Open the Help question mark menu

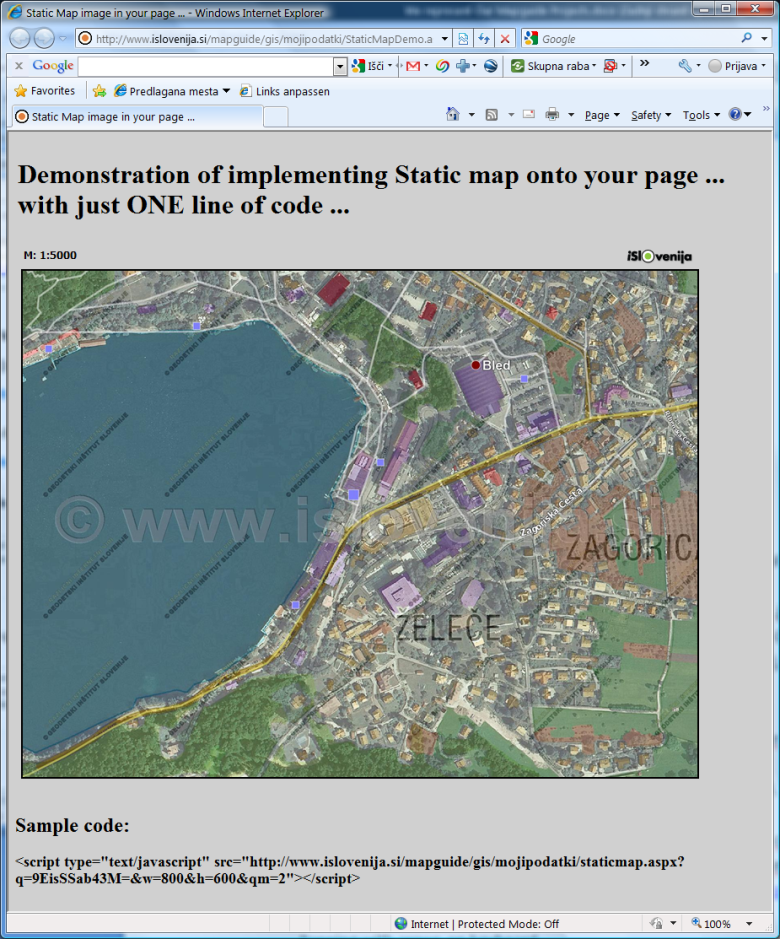(x=740, y=114)
